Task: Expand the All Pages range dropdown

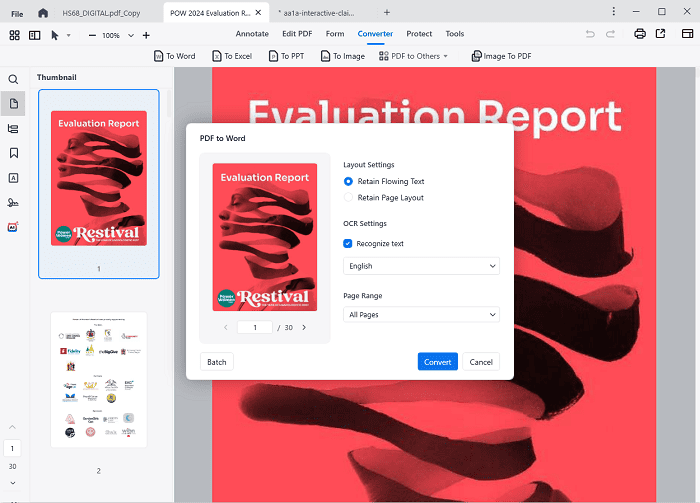Action: tap(421, 315)
